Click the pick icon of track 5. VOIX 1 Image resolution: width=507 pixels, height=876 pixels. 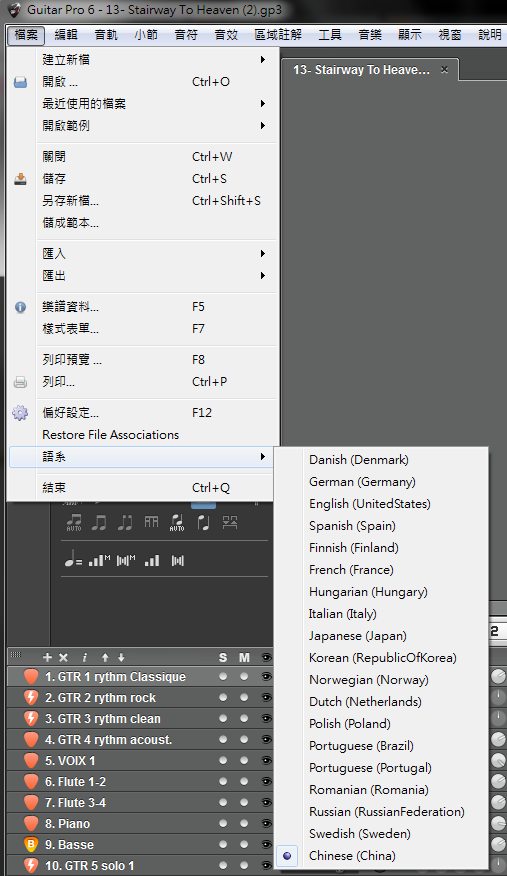tap(31, 760)
